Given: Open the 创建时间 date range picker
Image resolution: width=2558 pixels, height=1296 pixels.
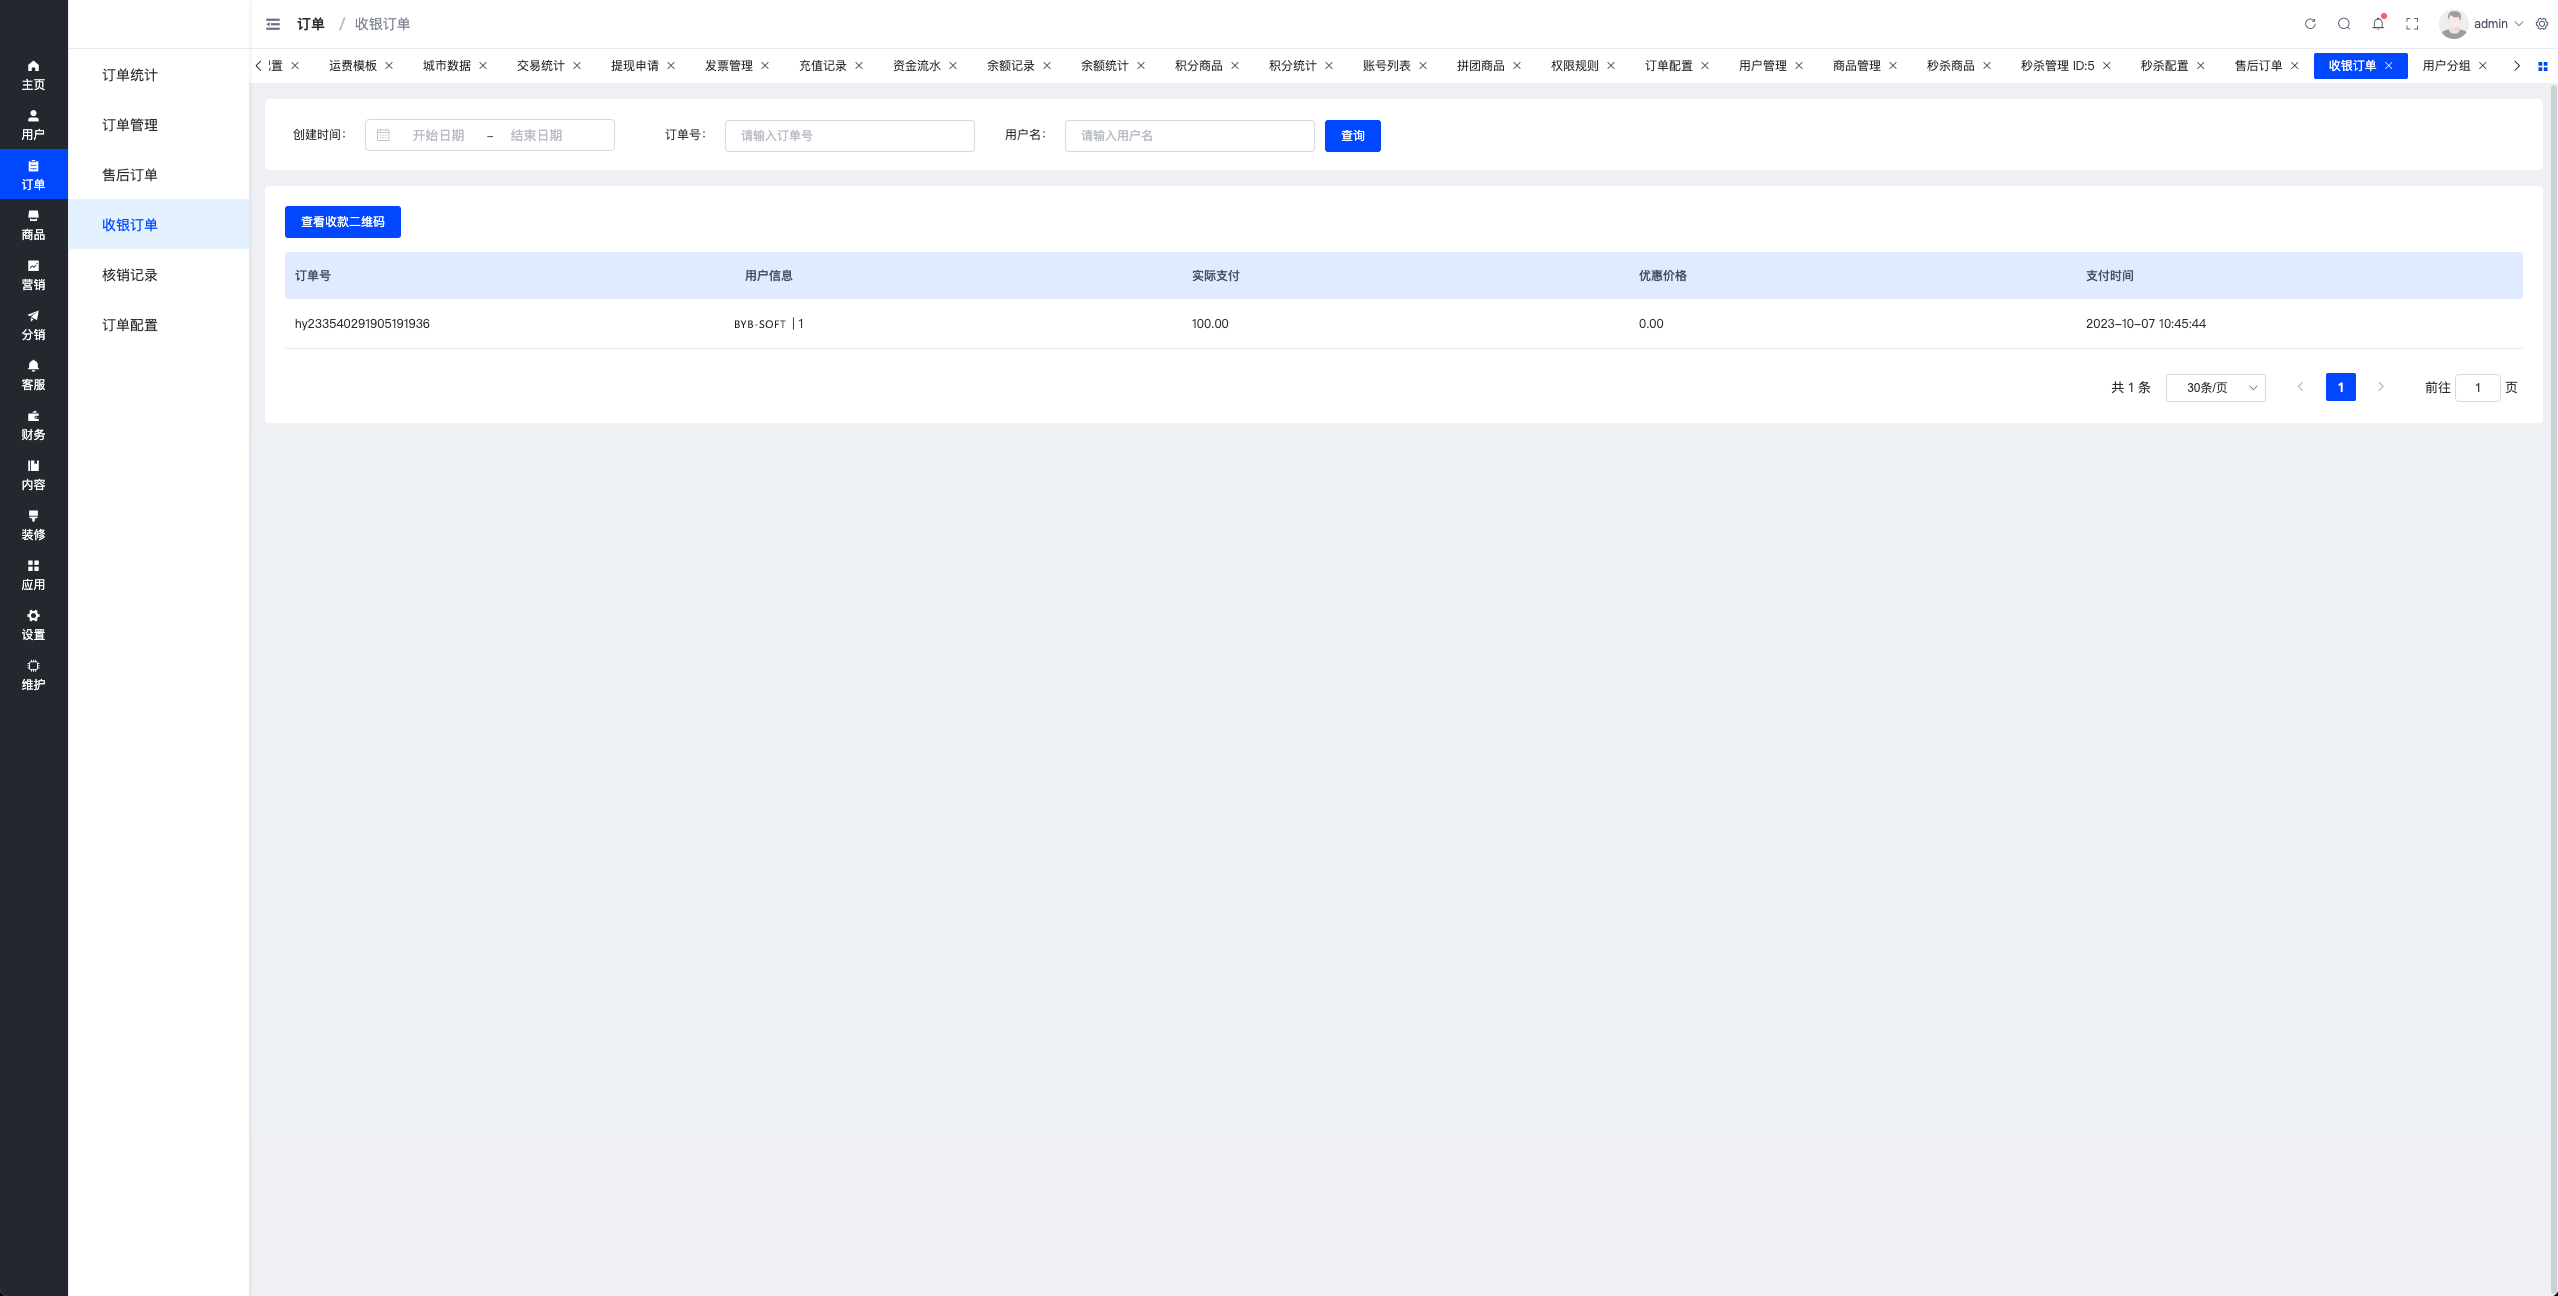Looking at the screenshot, I should point(490,135).
